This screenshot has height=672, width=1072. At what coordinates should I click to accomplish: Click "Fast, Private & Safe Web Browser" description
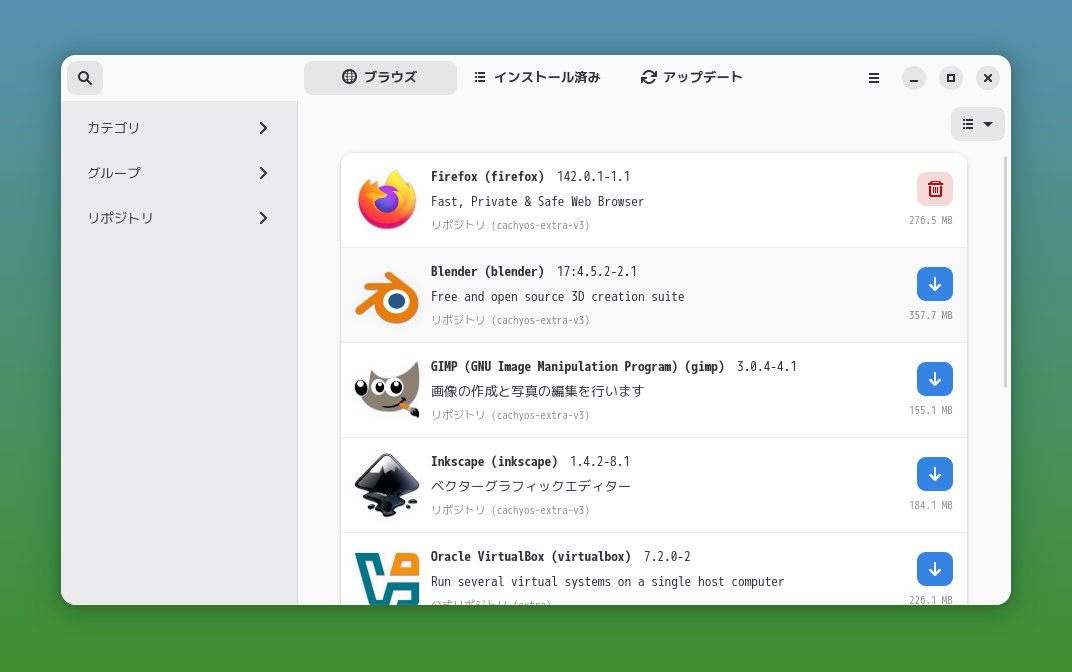537,202
